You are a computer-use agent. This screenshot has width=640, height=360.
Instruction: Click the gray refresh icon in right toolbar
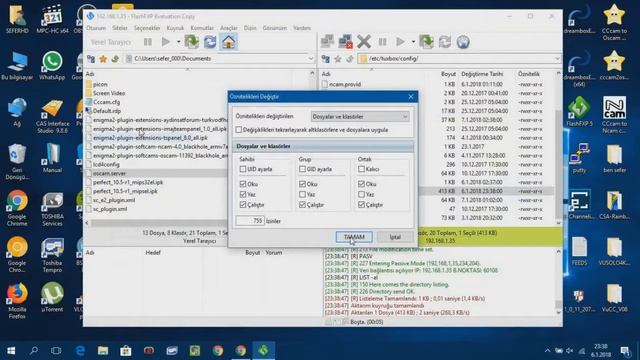tap(444, 42)
